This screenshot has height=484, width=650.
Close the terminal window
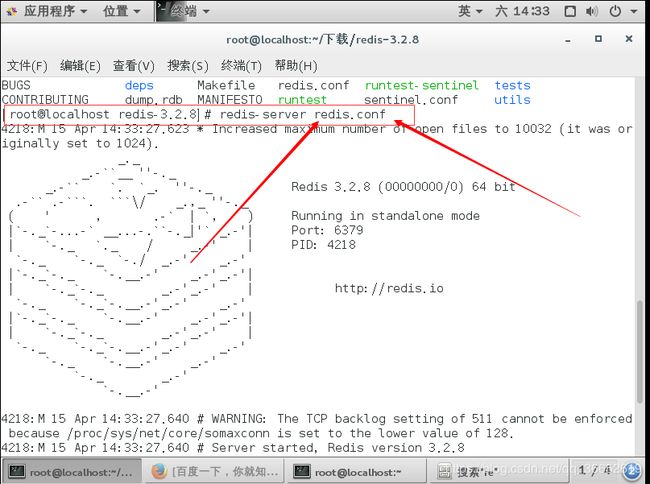[629, 39]
